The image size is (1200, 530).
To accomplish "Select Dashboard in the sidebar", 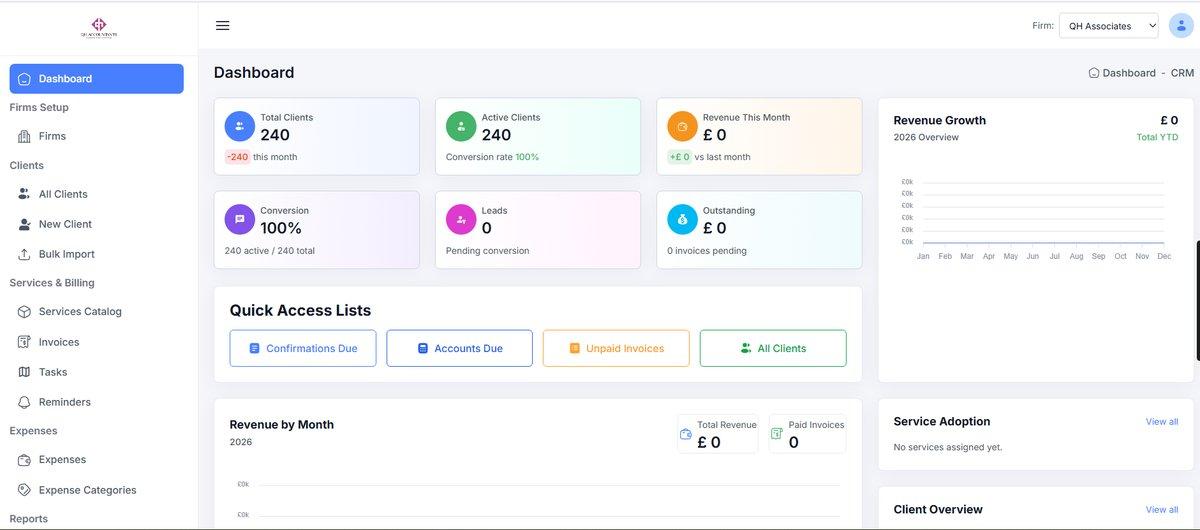I will coord(97,79).
